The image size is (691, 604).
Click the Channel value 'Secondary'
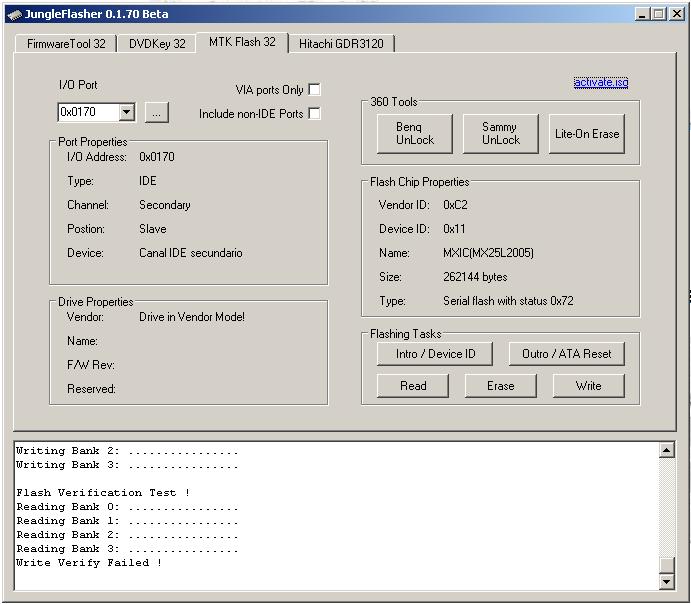[x=164, y=205]
